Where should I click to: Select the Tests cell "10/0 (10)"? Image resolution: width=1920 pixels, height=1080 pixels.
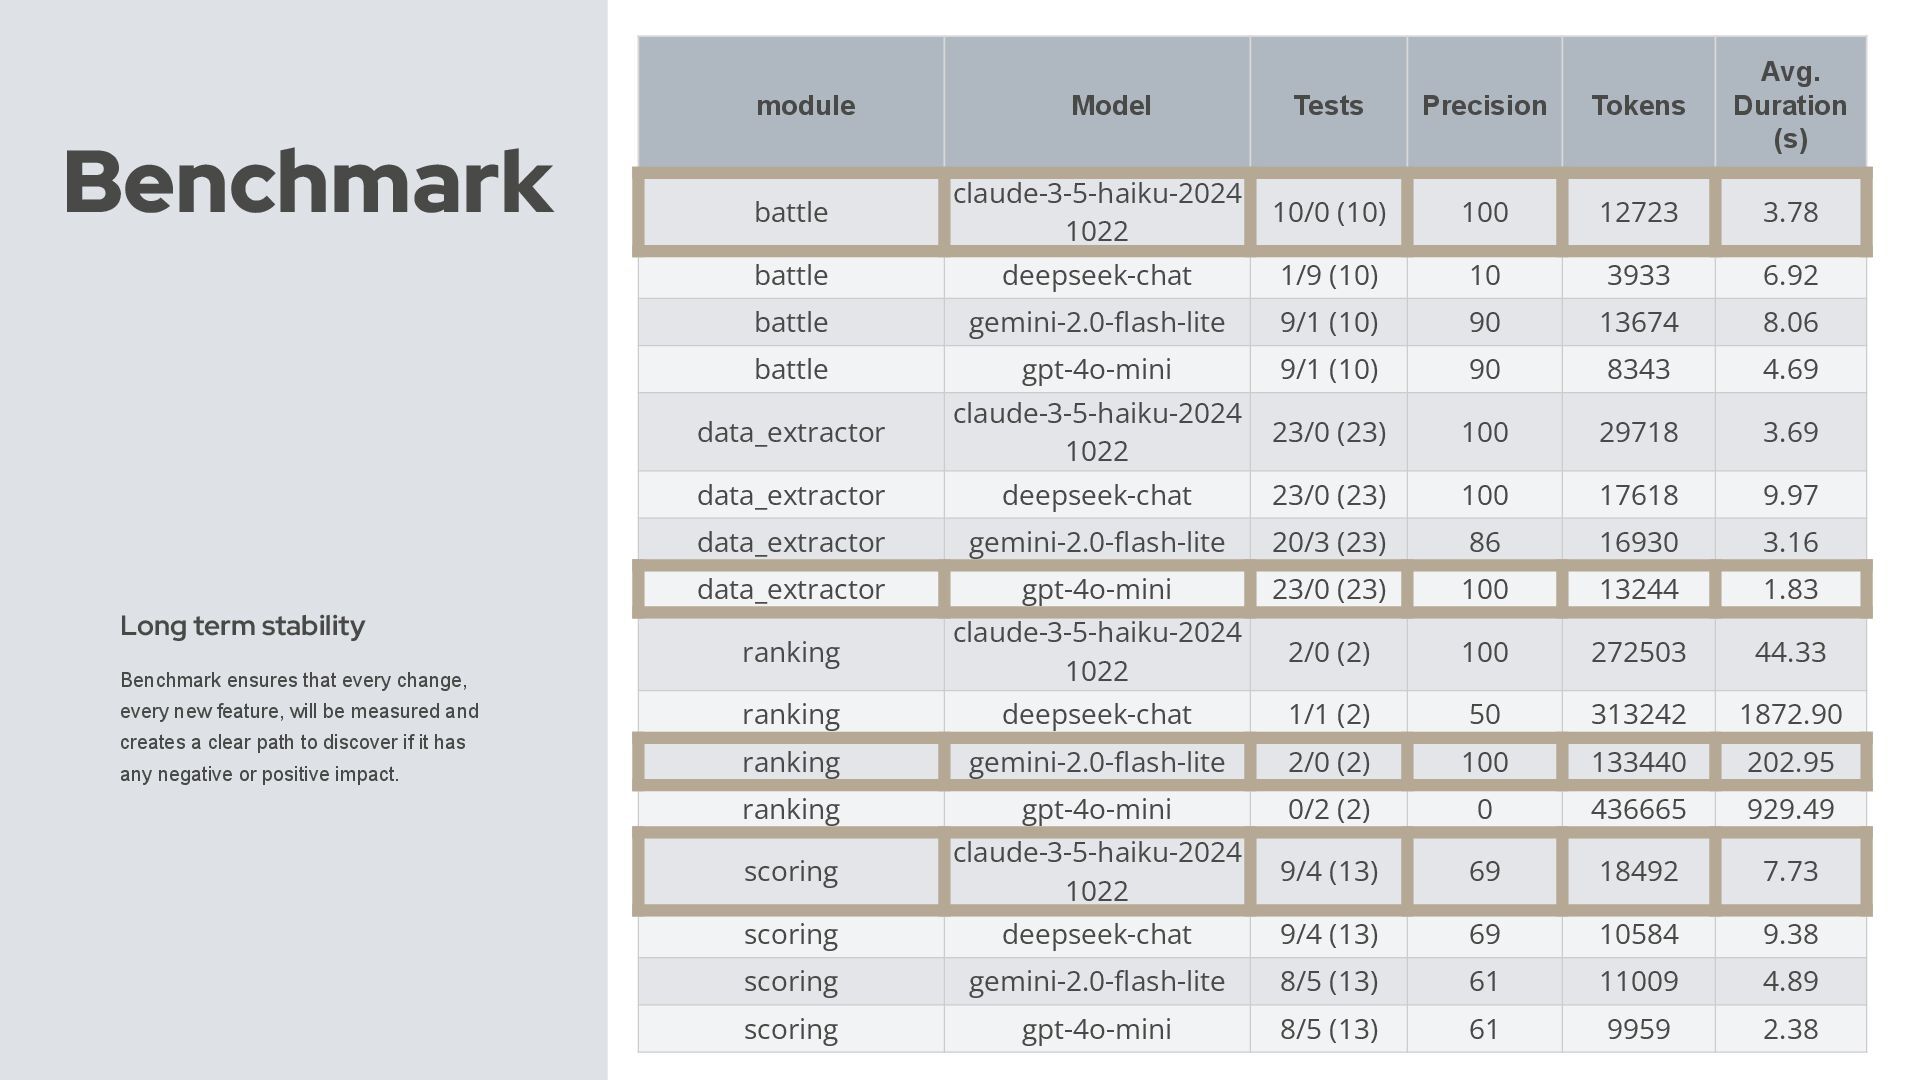pos(1329,212)
